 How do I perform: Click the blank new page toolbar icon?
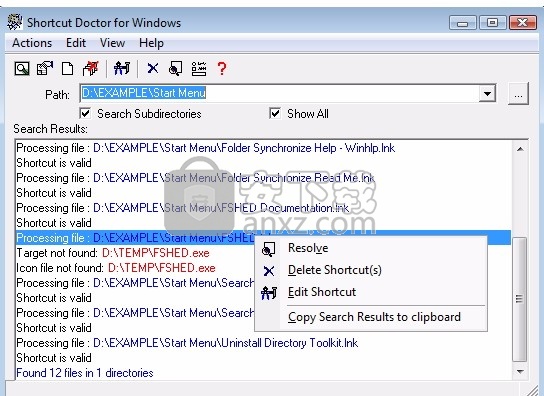[x=67, y=68]
